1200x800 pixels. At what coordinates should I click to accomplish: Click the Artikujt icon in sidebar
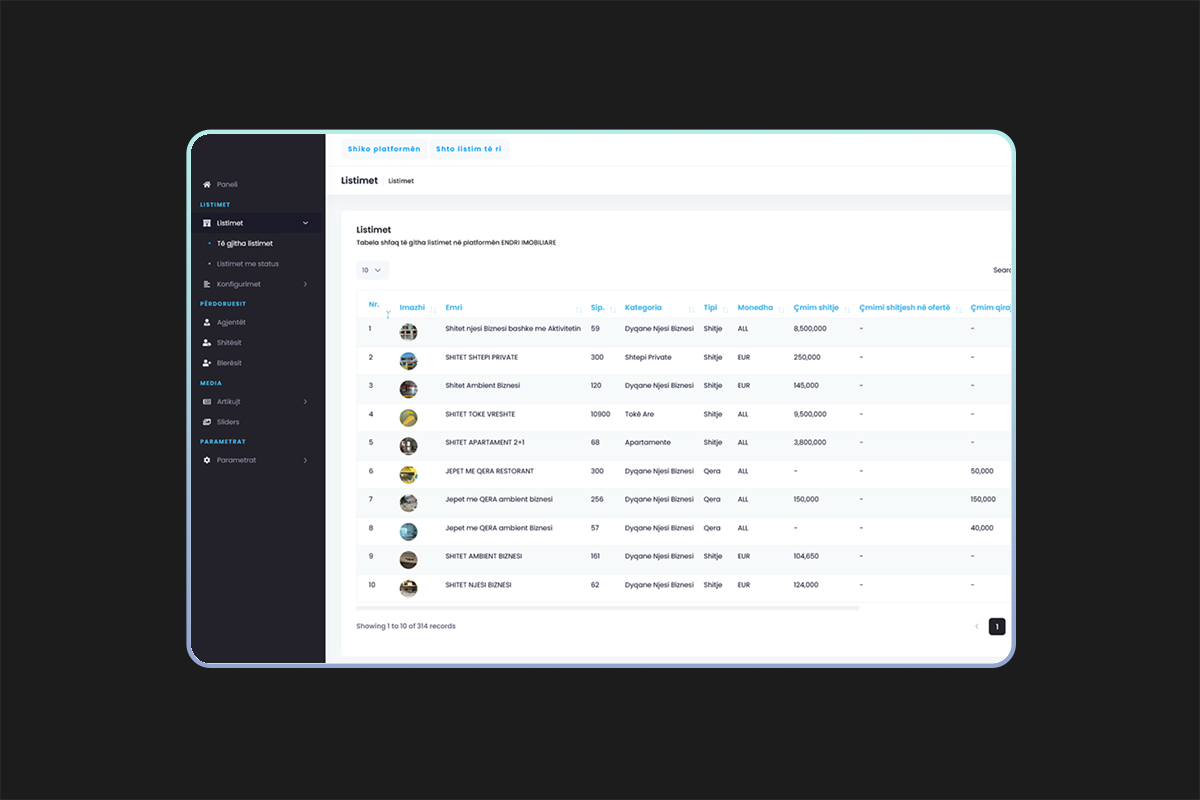[x=207, y=402]
